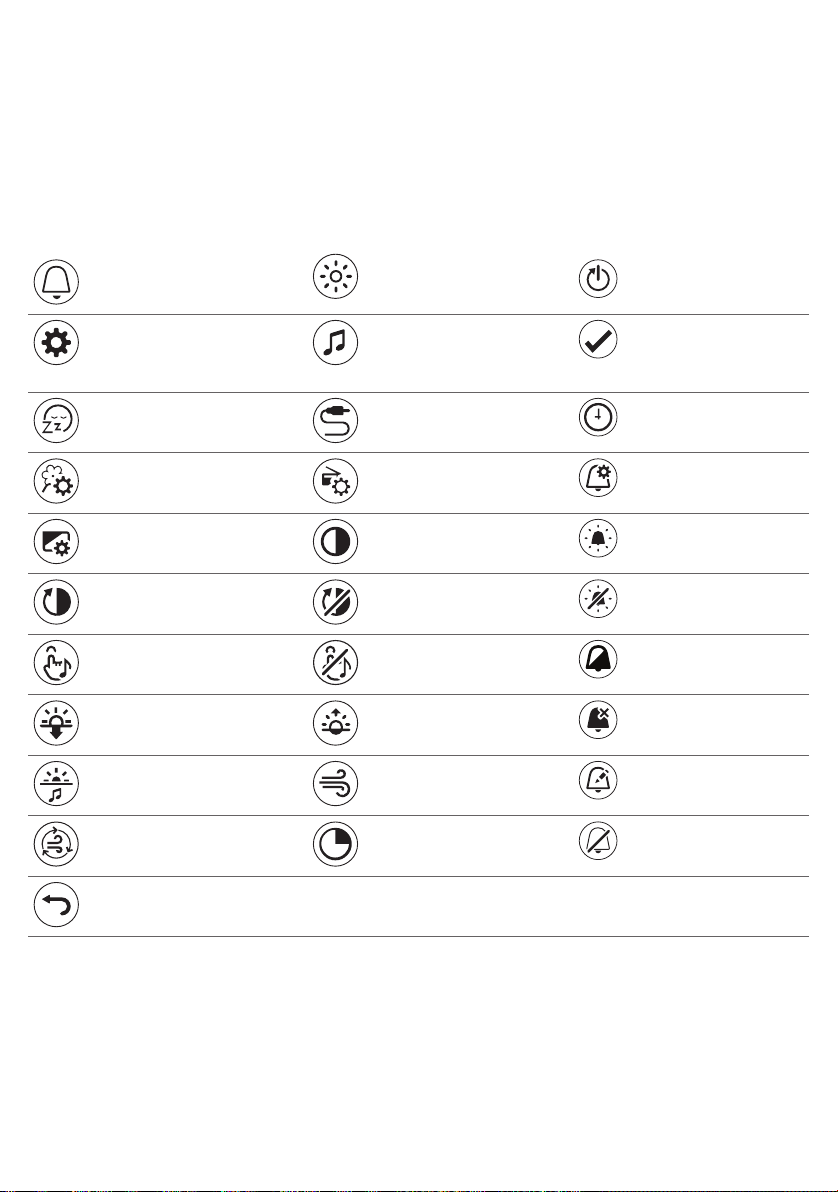Select the crossed-out glowing bell icon
This screenshot has width=838, height=1192.
coord(598,599)
